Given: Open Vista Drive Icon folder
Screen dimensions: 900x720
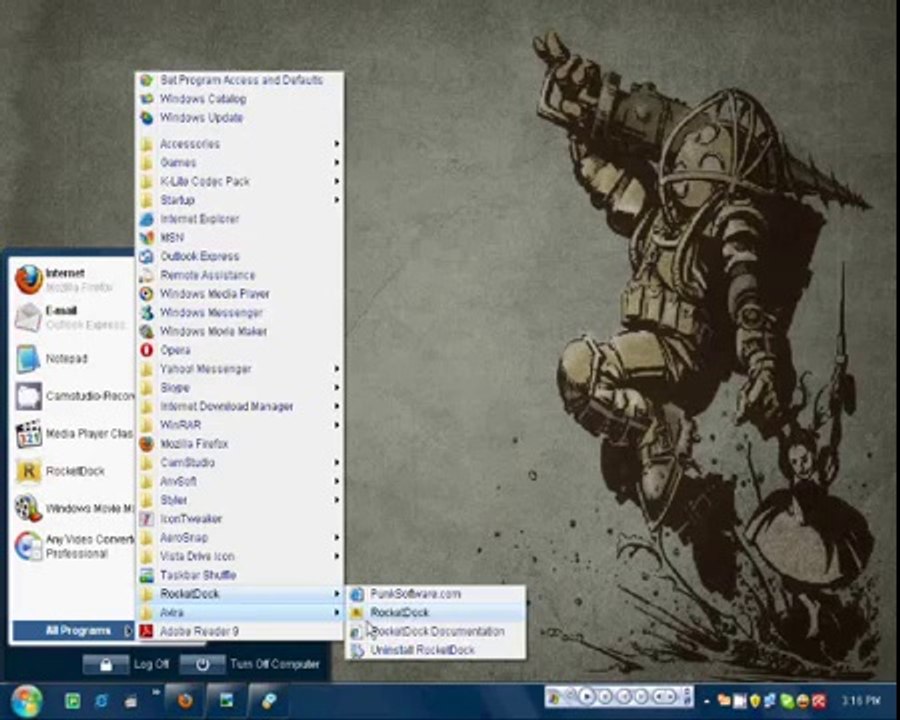Looking at the screenshot, I should [240, 556].
